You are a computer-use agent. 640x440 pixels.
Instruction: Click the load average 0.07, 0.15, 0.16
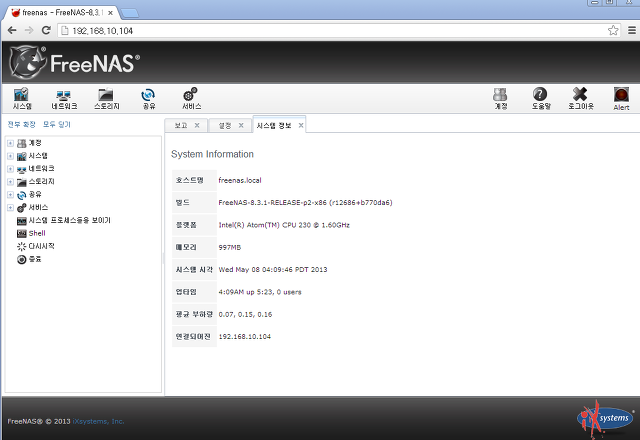tap(245, 314)
